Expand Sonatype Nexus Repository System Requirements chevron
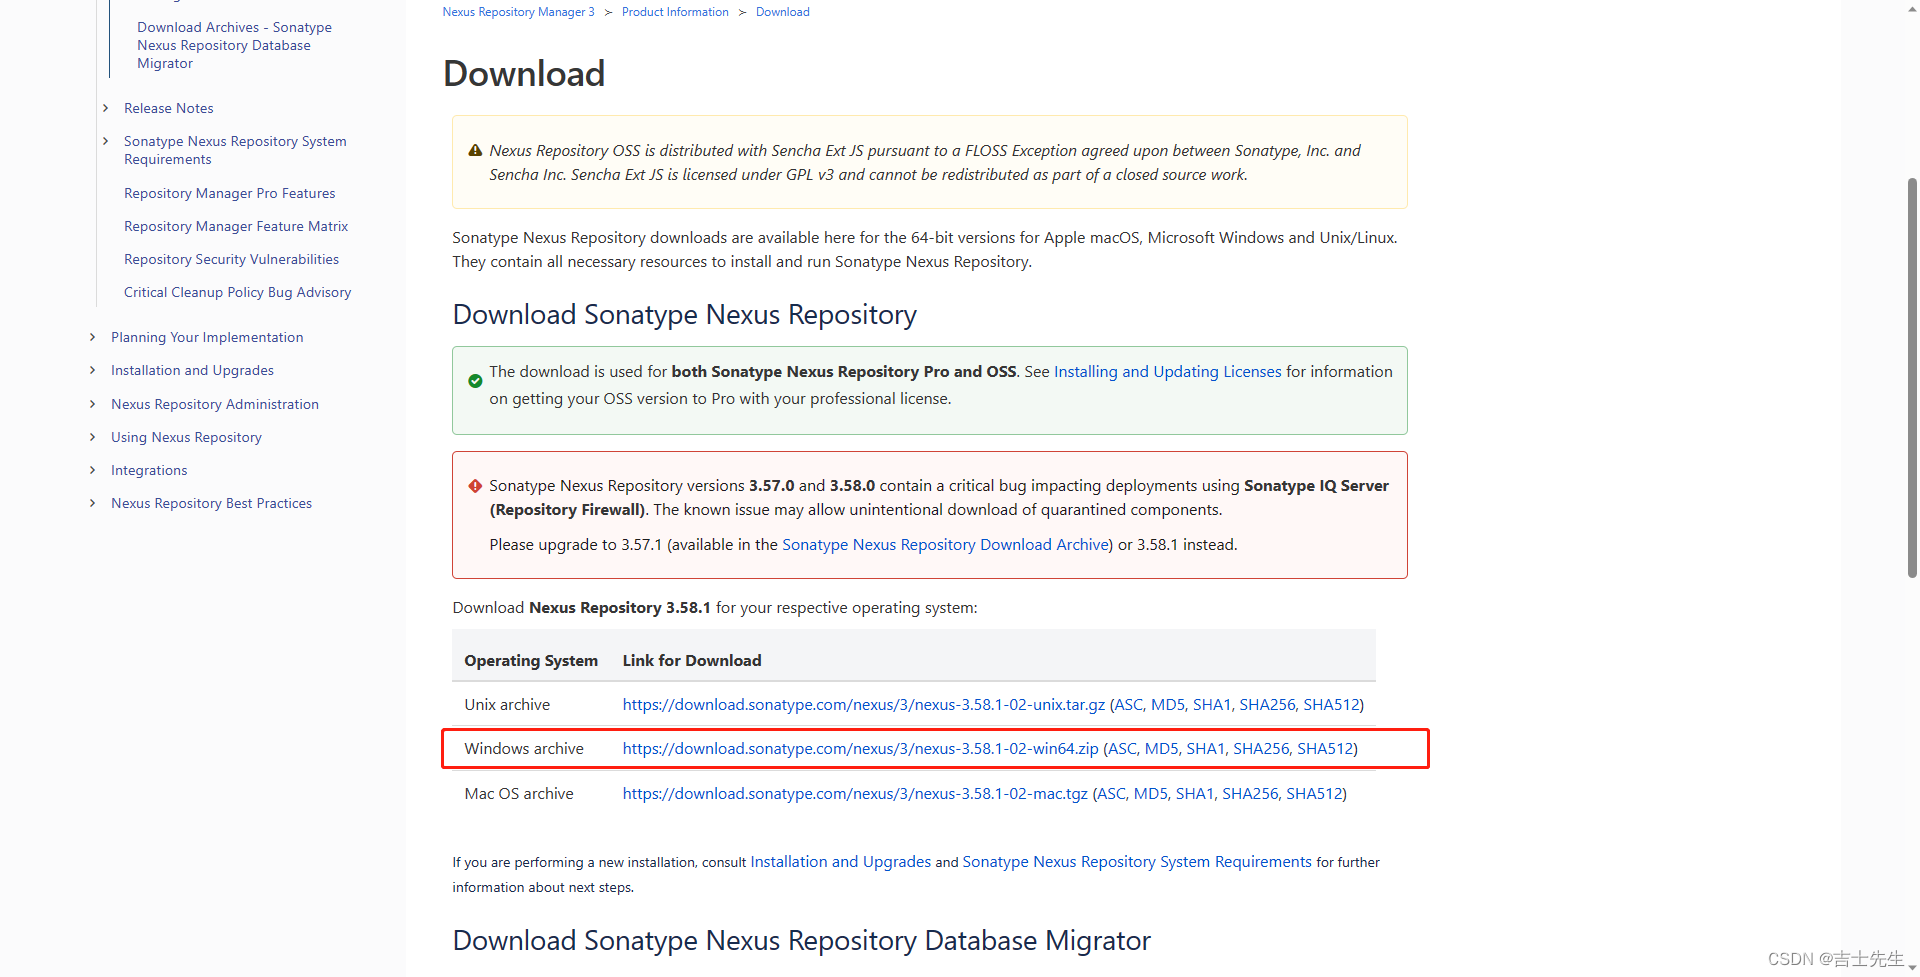 click(105, 141)
